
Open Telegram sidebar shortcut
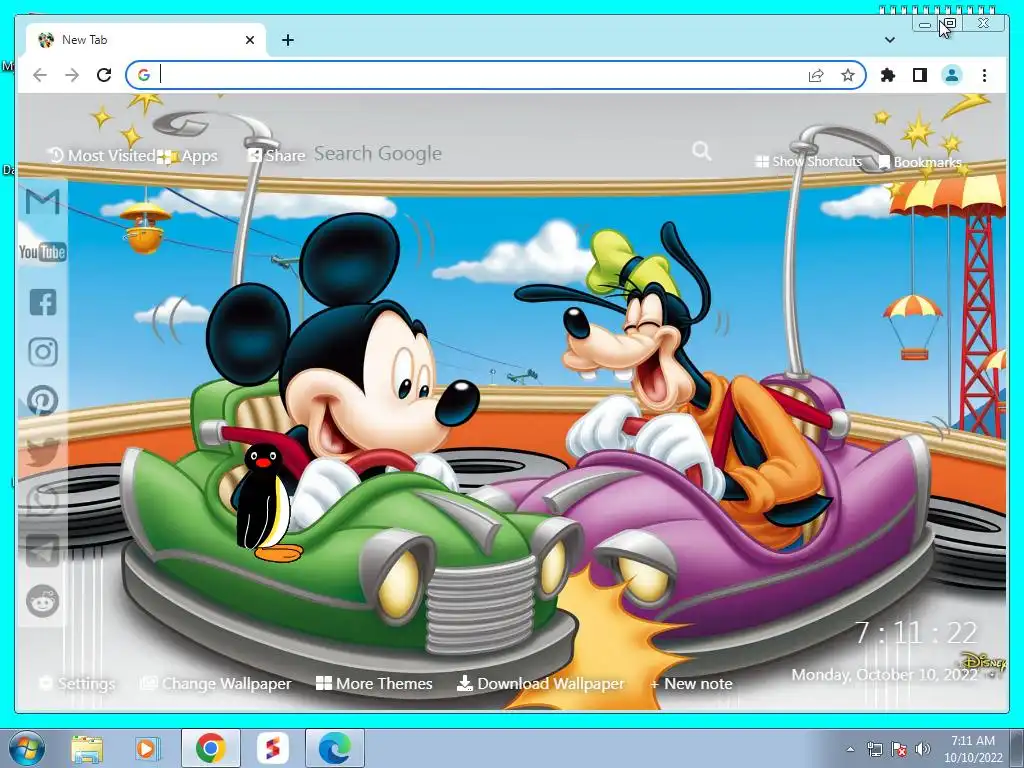point(43,552)
